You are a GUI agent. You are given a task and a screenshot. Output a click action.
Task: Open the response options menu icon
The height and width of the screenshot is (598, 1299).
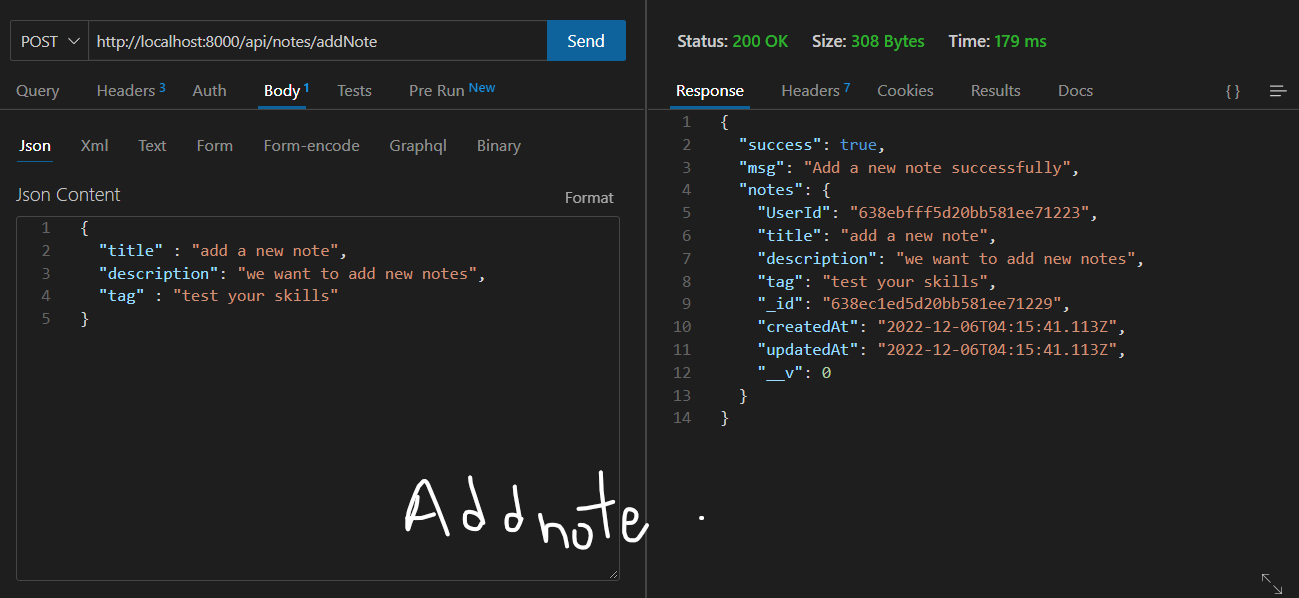click(1277, 90)
